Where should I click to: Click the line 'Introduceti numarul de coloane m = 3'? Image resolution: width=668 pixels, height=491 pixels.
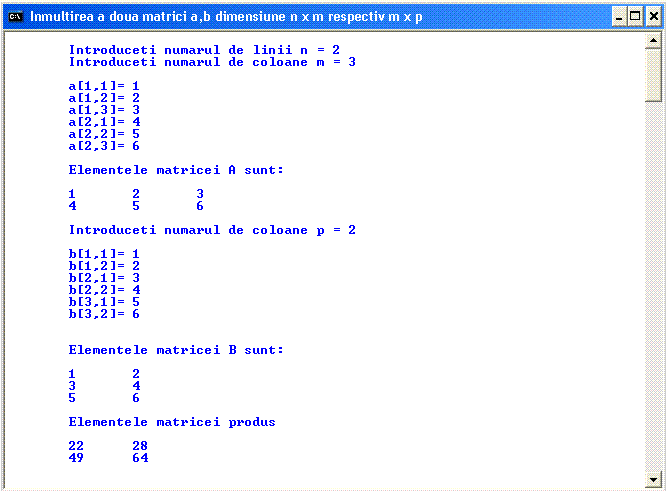212,61
